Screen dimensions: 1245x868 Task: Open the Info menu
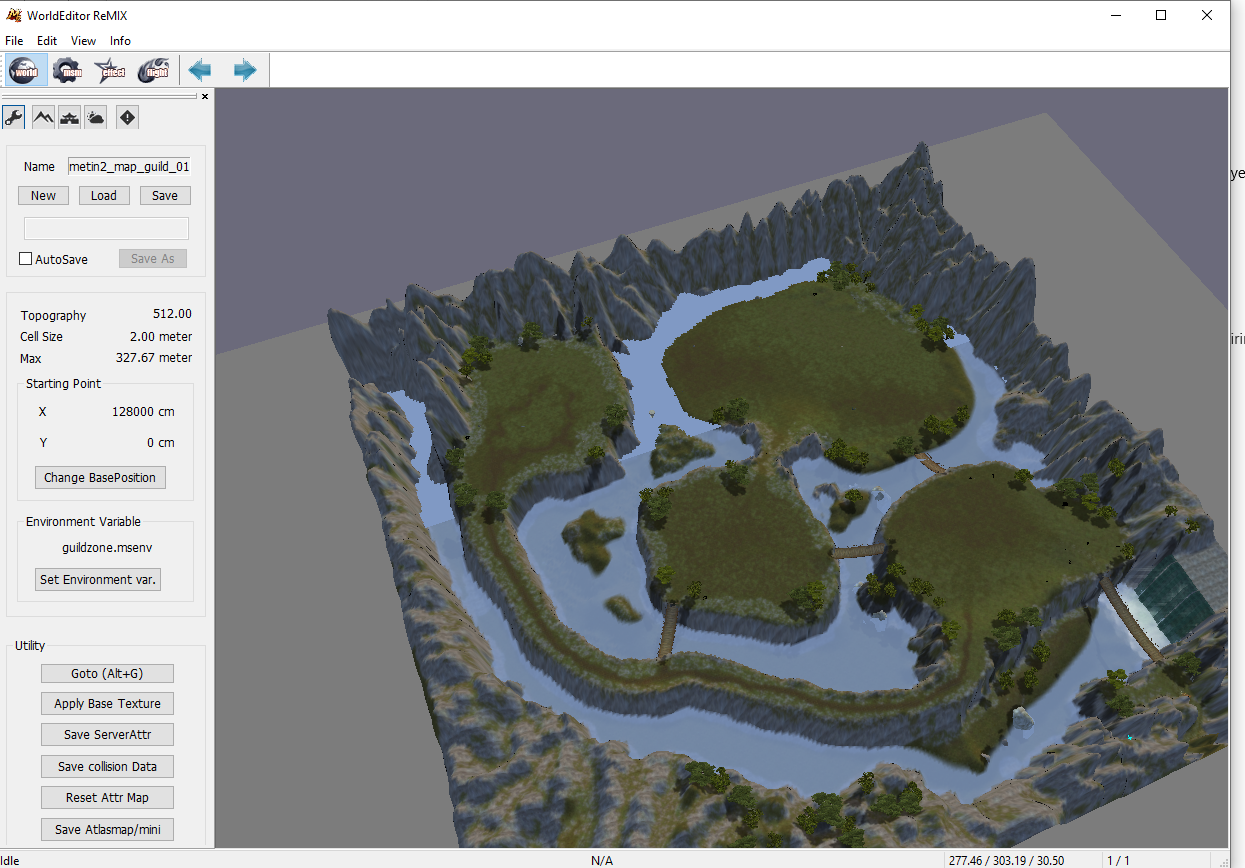pyautogui.click(x=120, y=41)
